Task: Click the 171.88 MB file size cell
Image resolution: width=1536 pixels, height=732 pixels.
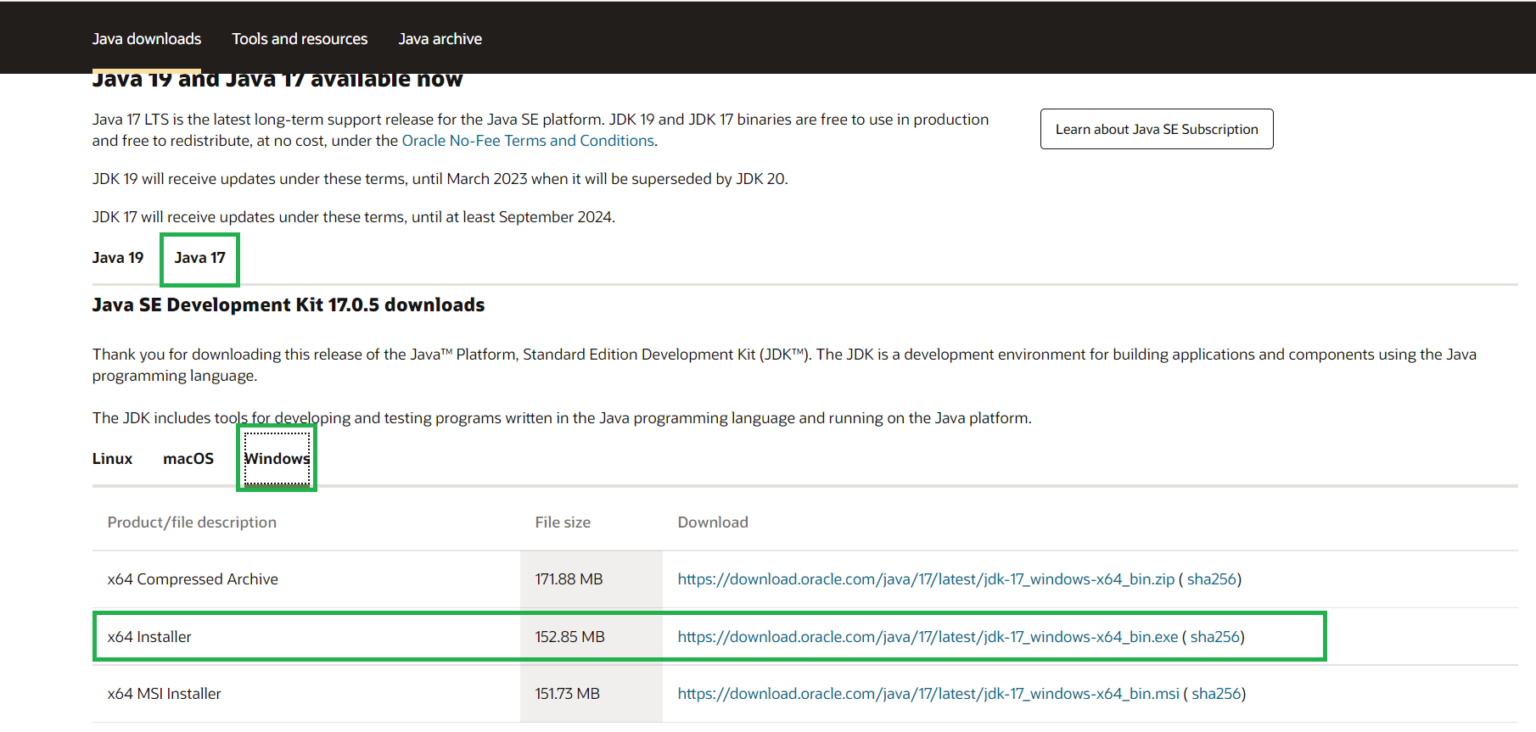Action: (x=568, y=579)
